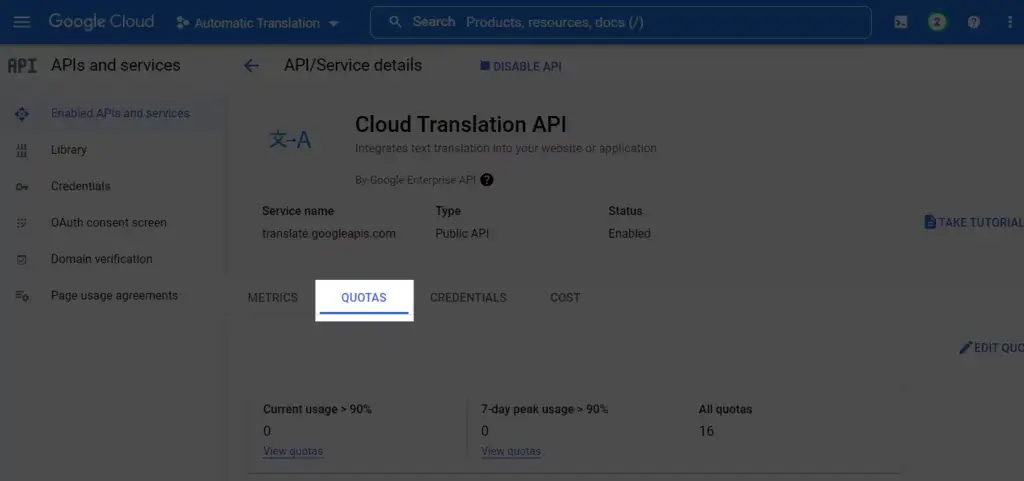
Task: Click the Edit Quotas button
Action: (x=991, y=348)
